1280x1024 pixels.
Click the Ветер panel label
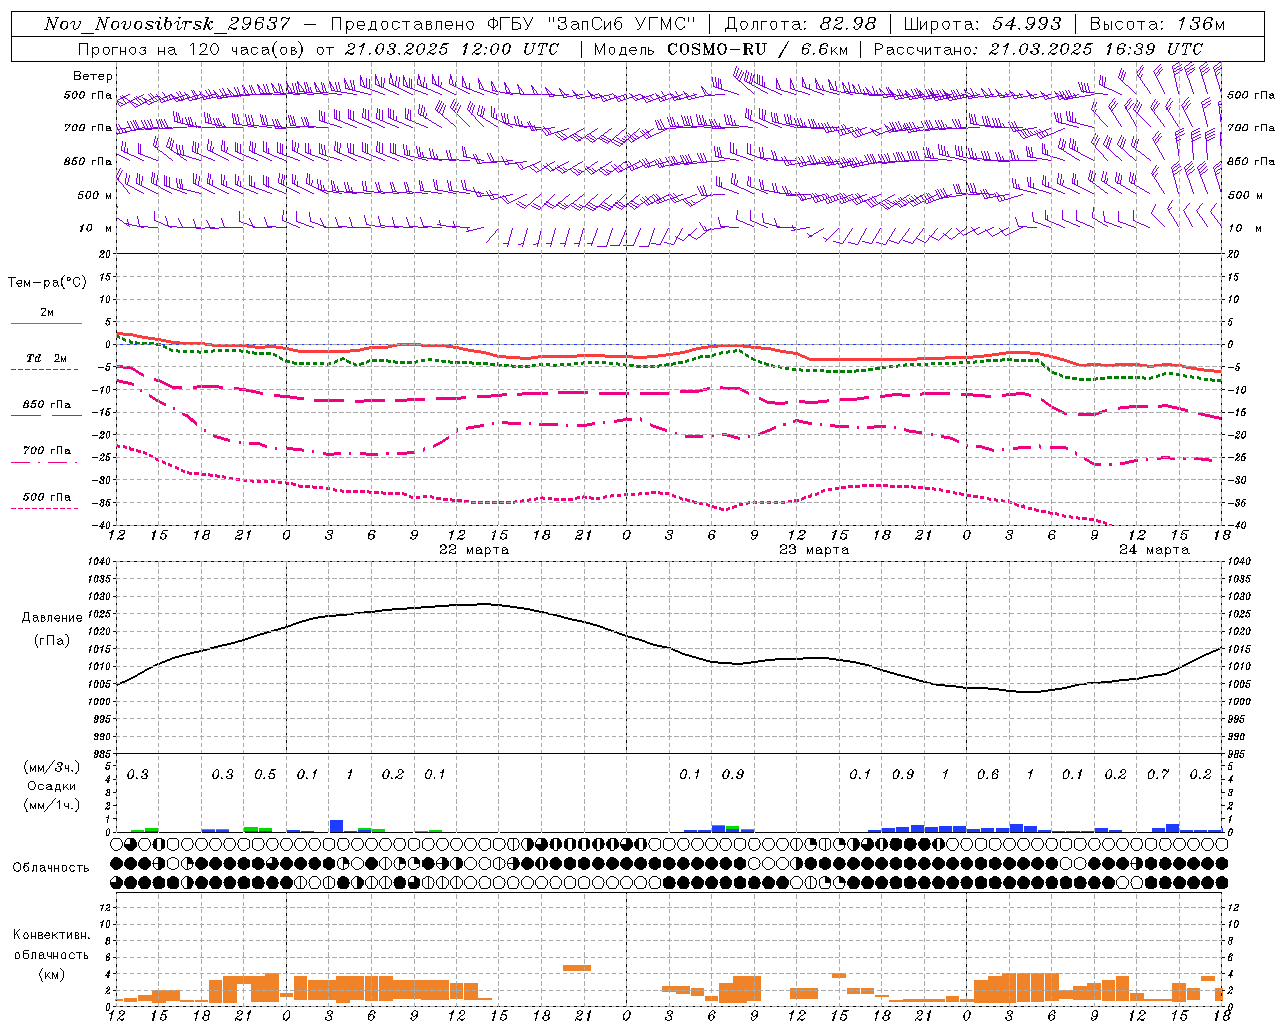(x=93, y=76)
